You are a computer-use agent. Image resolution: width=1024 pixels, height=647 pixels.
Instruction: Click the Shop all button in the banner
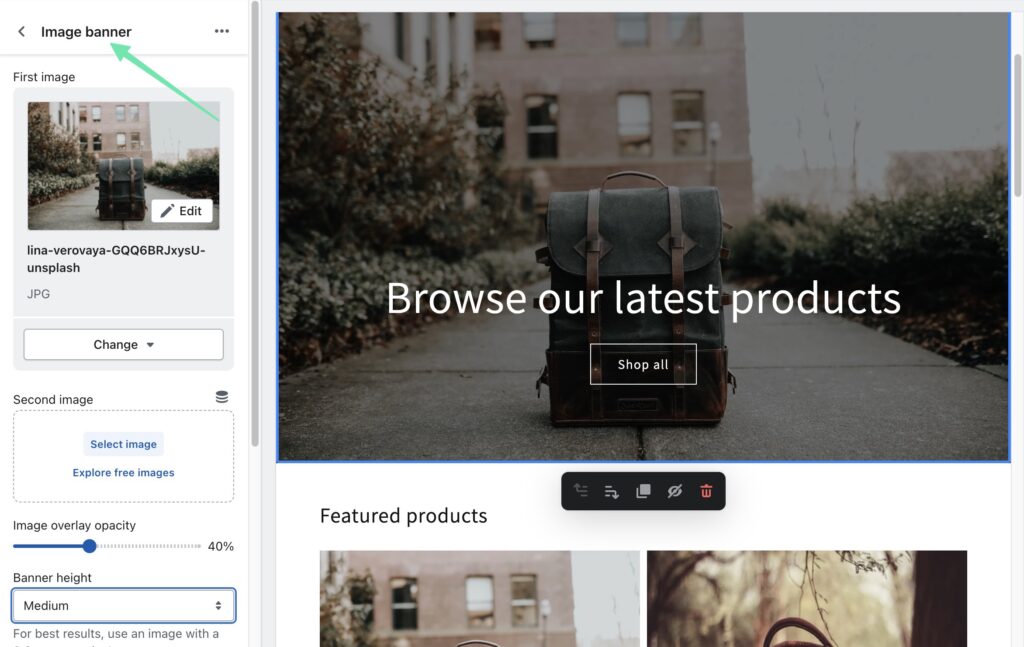click(x=643, y=364)
